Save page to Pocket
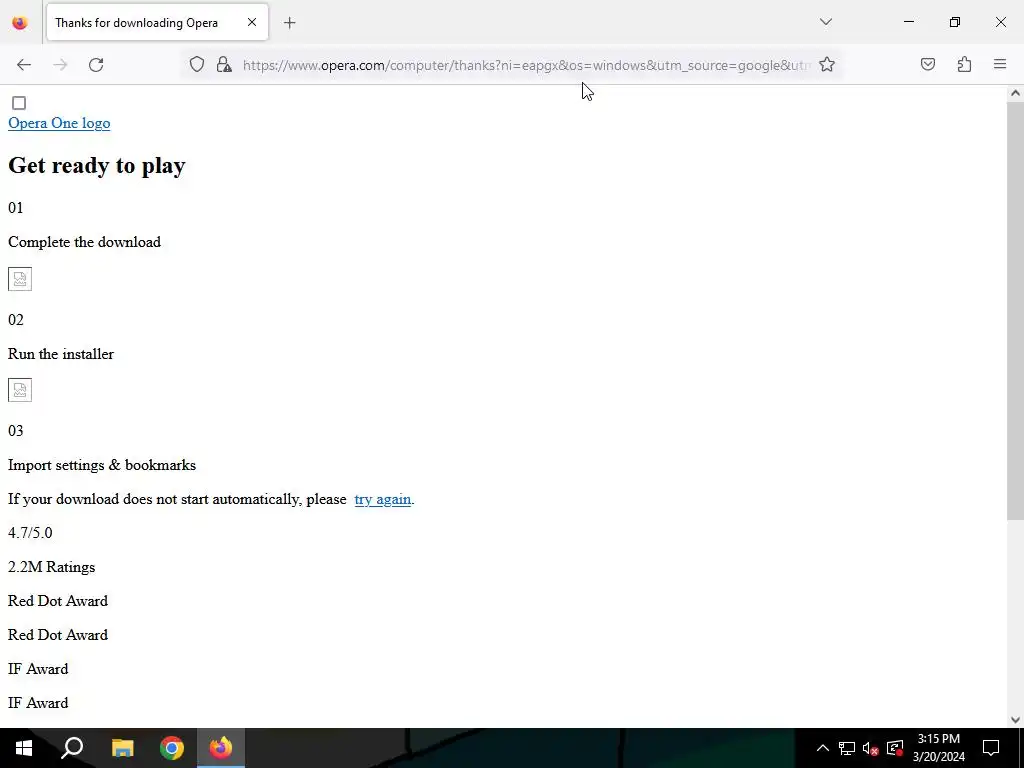 928,64
